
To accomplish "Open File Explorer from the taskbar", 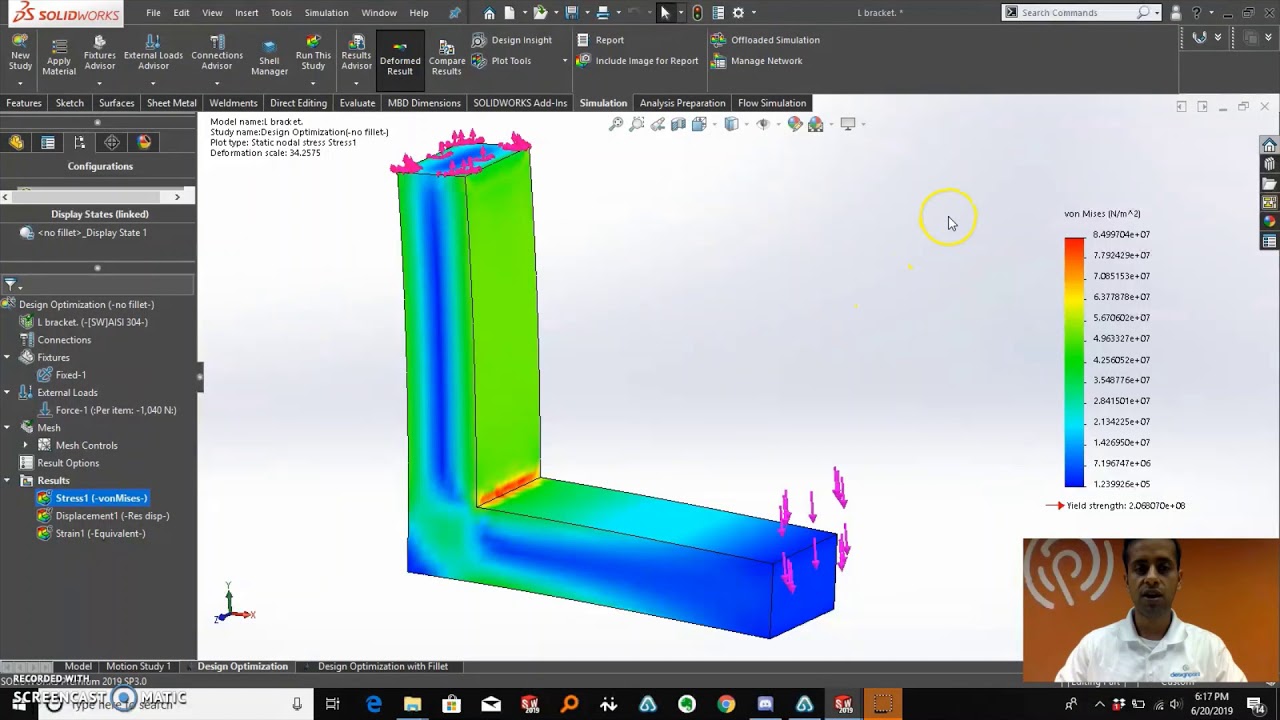I will tap(412, 704).
